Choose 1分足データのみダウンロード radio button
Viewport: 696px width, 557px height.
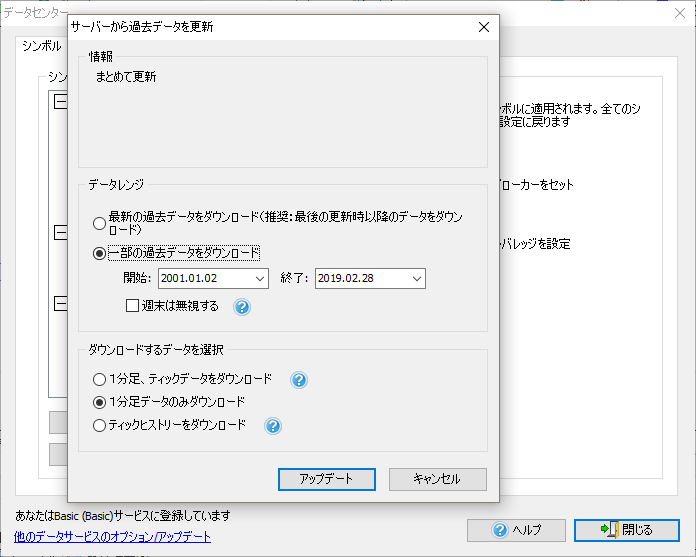(x=99, y=402)
